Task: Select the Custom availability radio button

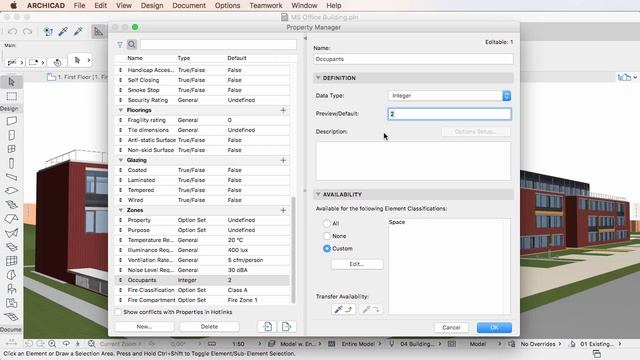Action: click(327, 249)
